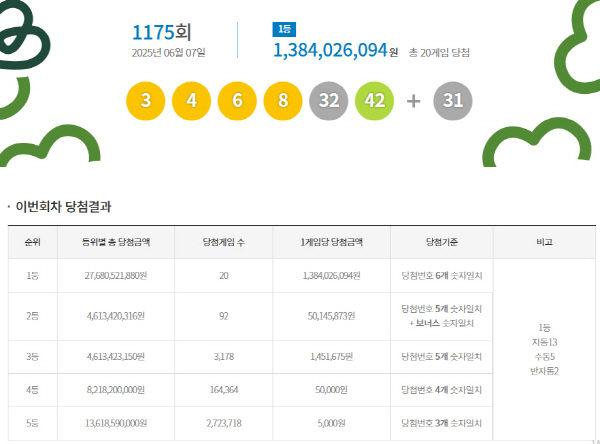Click the 3등 criterion 당첨번호 5개 숫자일치

442,357
